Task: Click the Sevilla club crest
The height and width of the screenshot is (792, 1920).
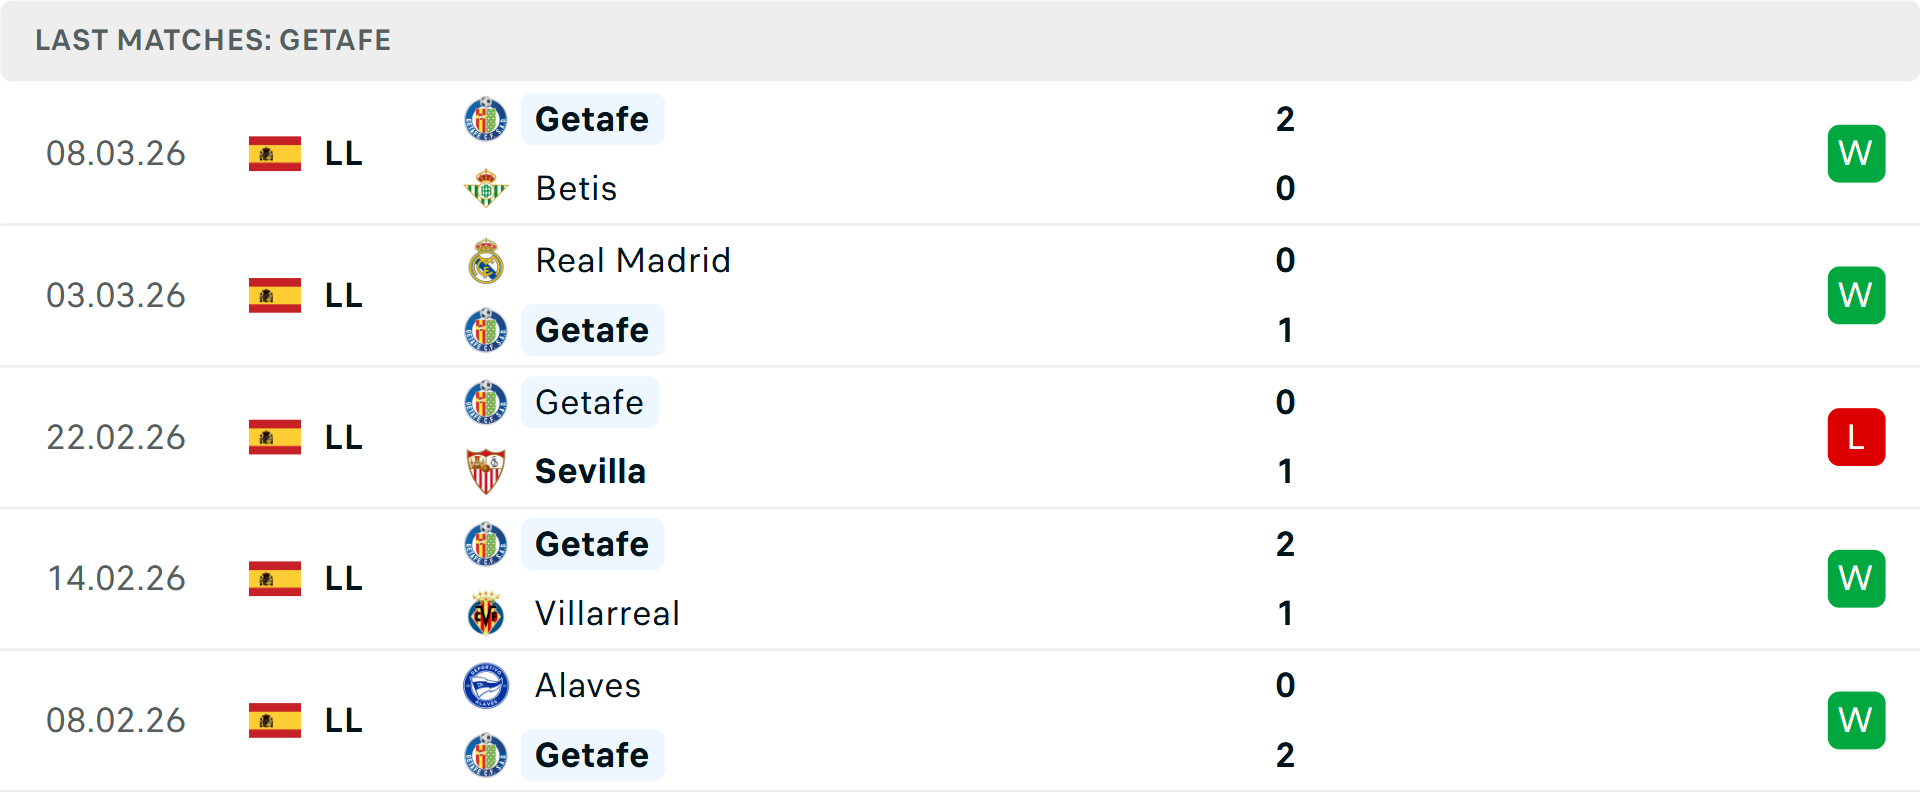Action: pos(486,471)
